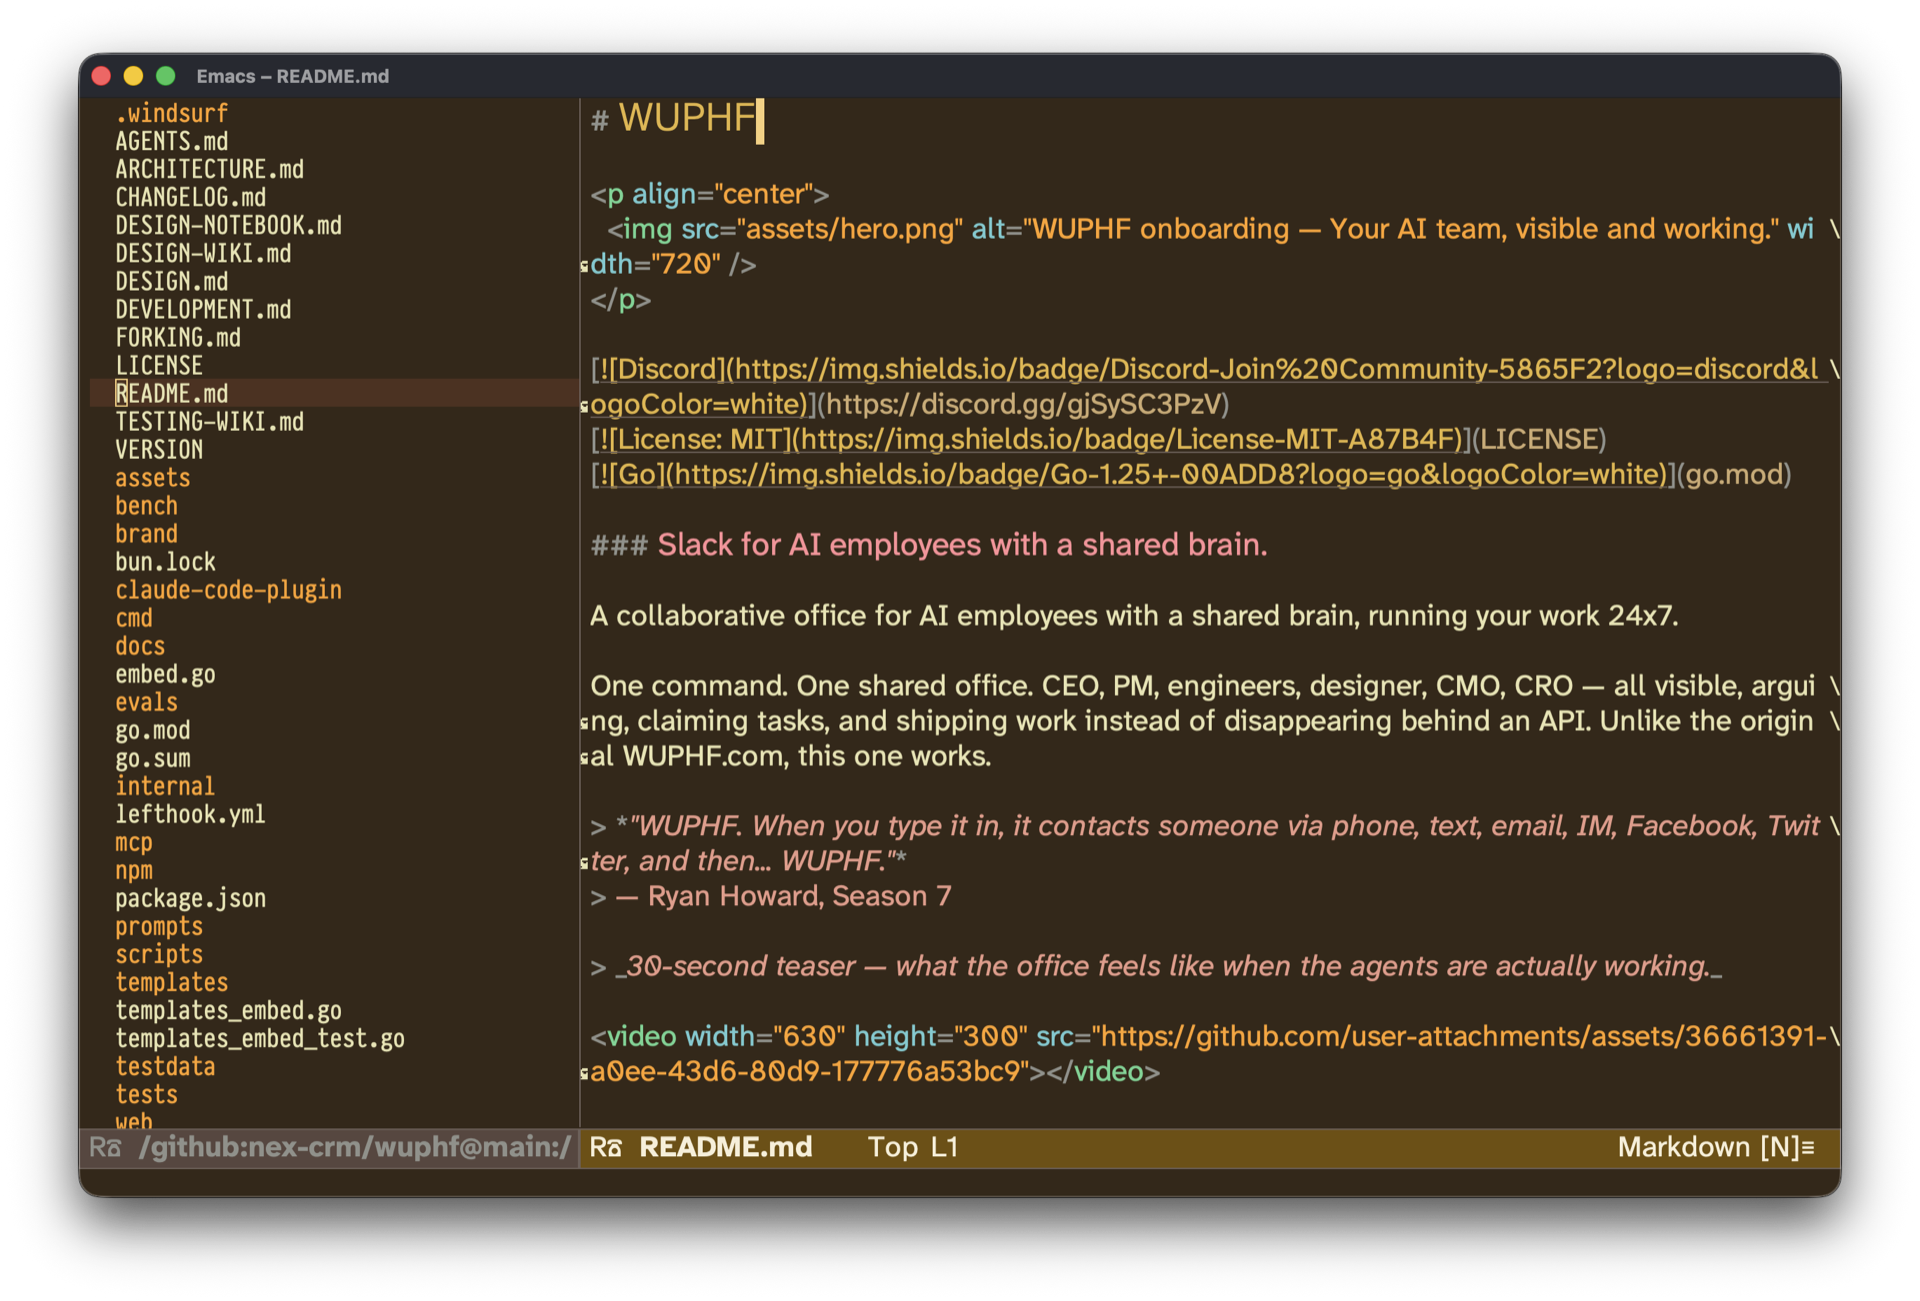Open bun.lock file

165,561
